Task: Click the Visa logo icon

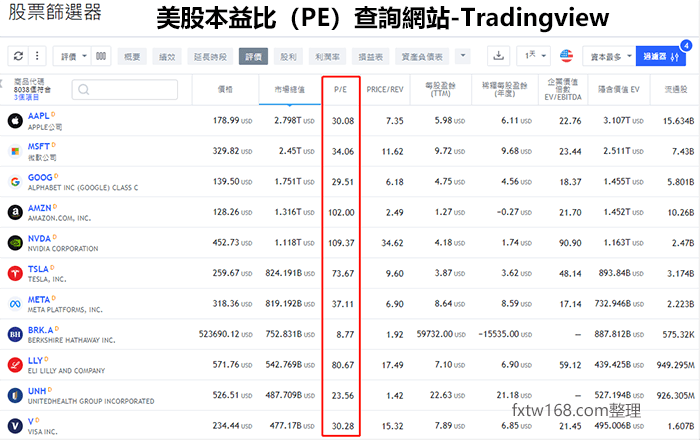Action: (x=15, y=426)
